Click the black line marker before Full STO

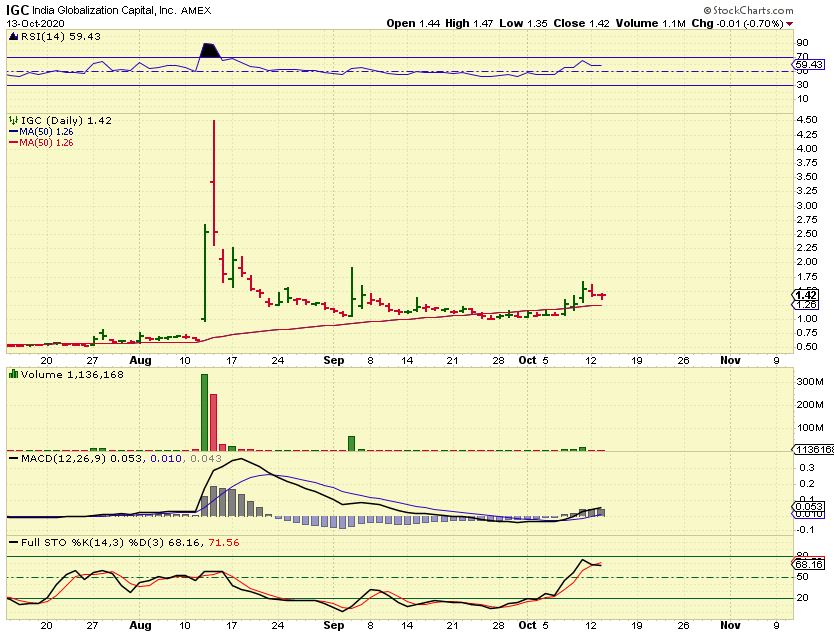click(14, 542)
